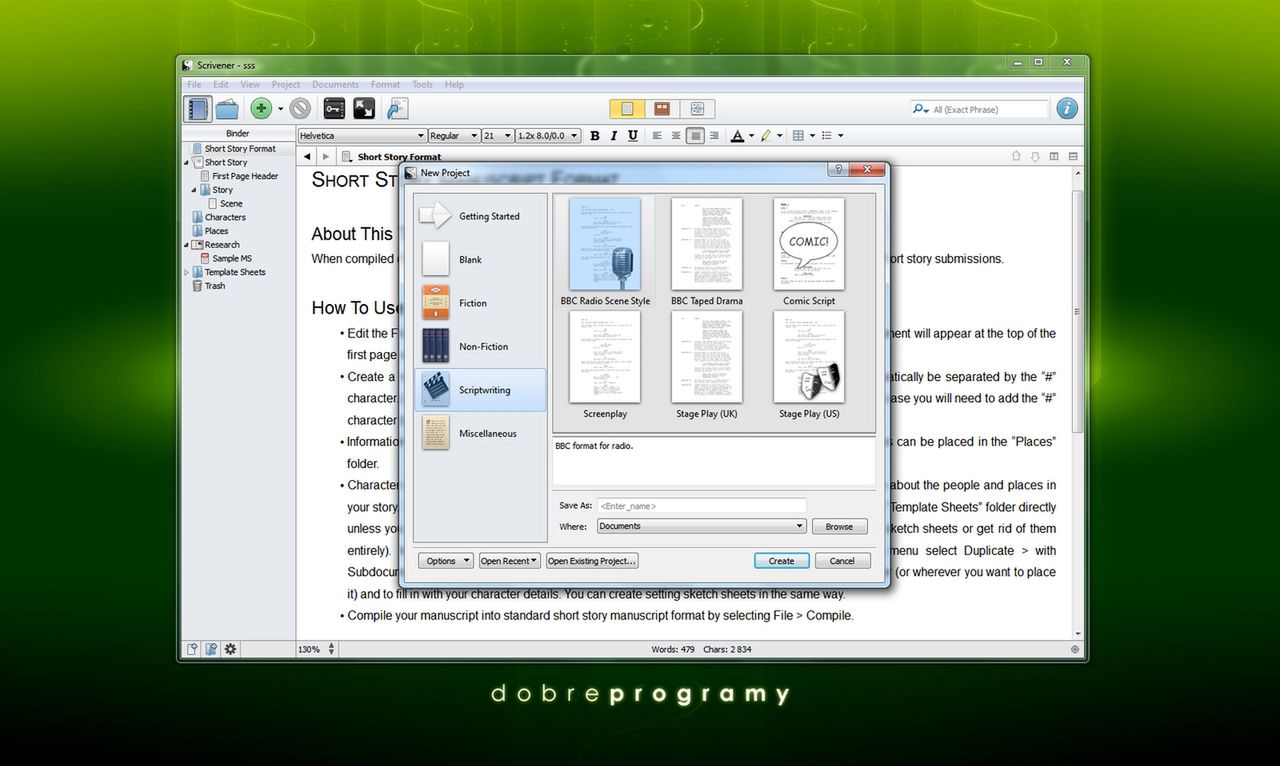Image resolution: width=1280 pixels, height=766 pixels.
Task: Select First Page Header in Binder
Action: (x=245, y=176)
